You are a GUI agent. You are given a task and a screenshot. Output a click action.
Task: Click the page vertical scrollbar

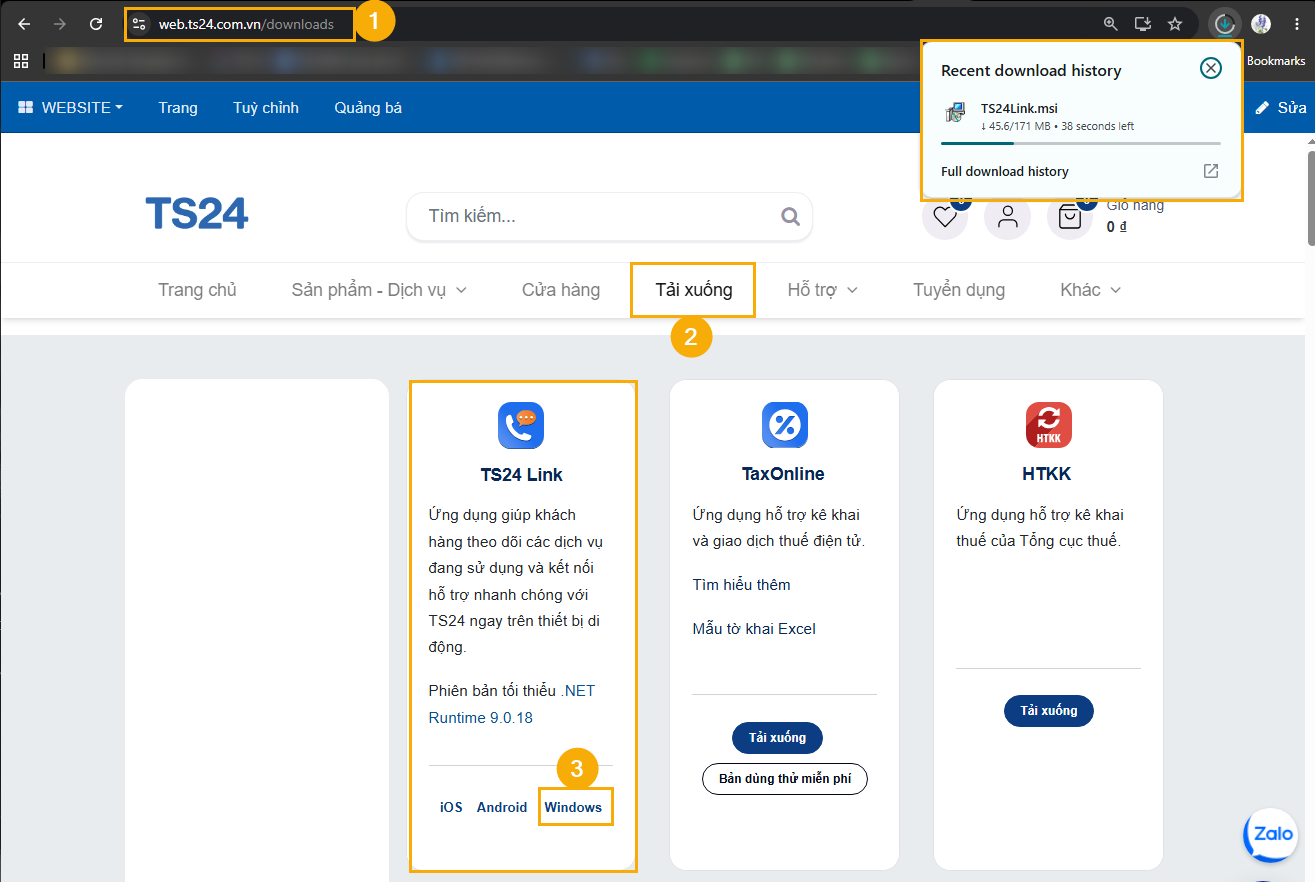(x=1309, y=198)
